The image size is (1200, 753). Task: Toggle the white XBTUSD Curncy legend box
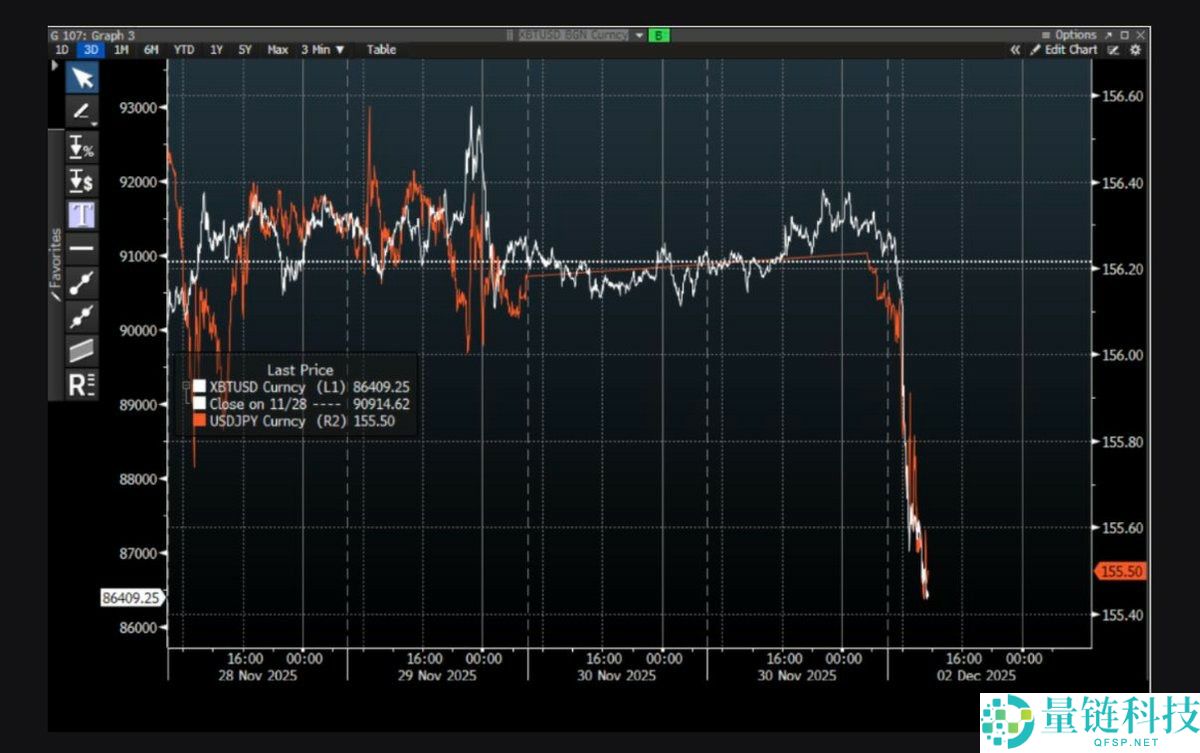coord(200,386)
